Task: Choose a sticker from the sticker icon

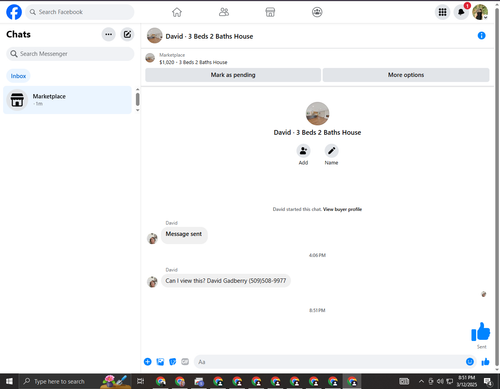Action: (173, 362)
